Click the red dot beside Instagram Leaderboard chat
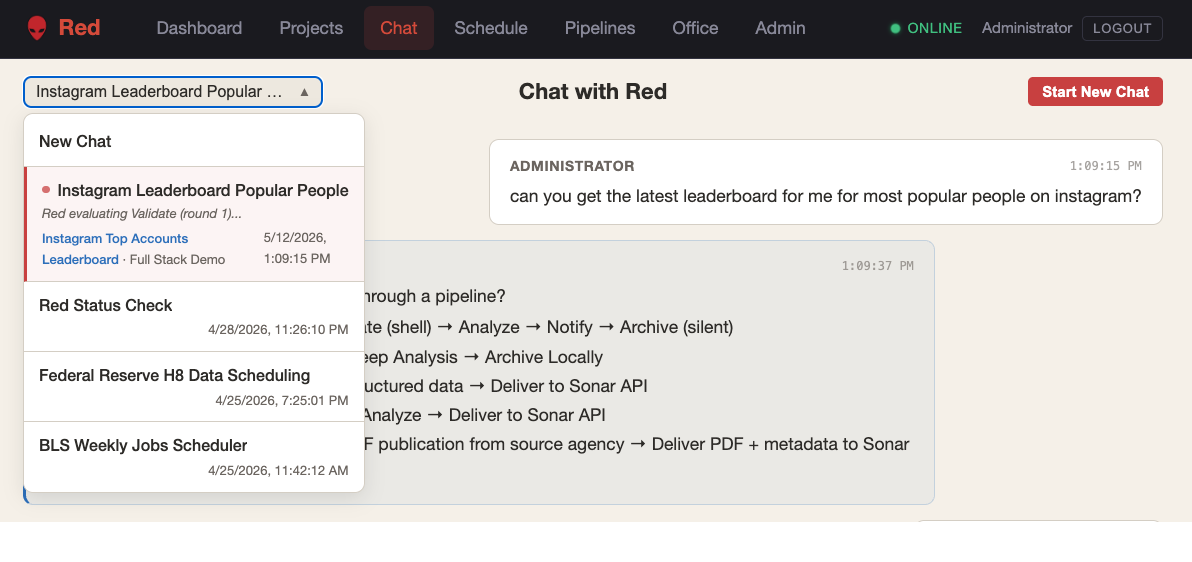The width and height of the screenshot is (1192, 562). pyautogui.click(x=46, y=190)
